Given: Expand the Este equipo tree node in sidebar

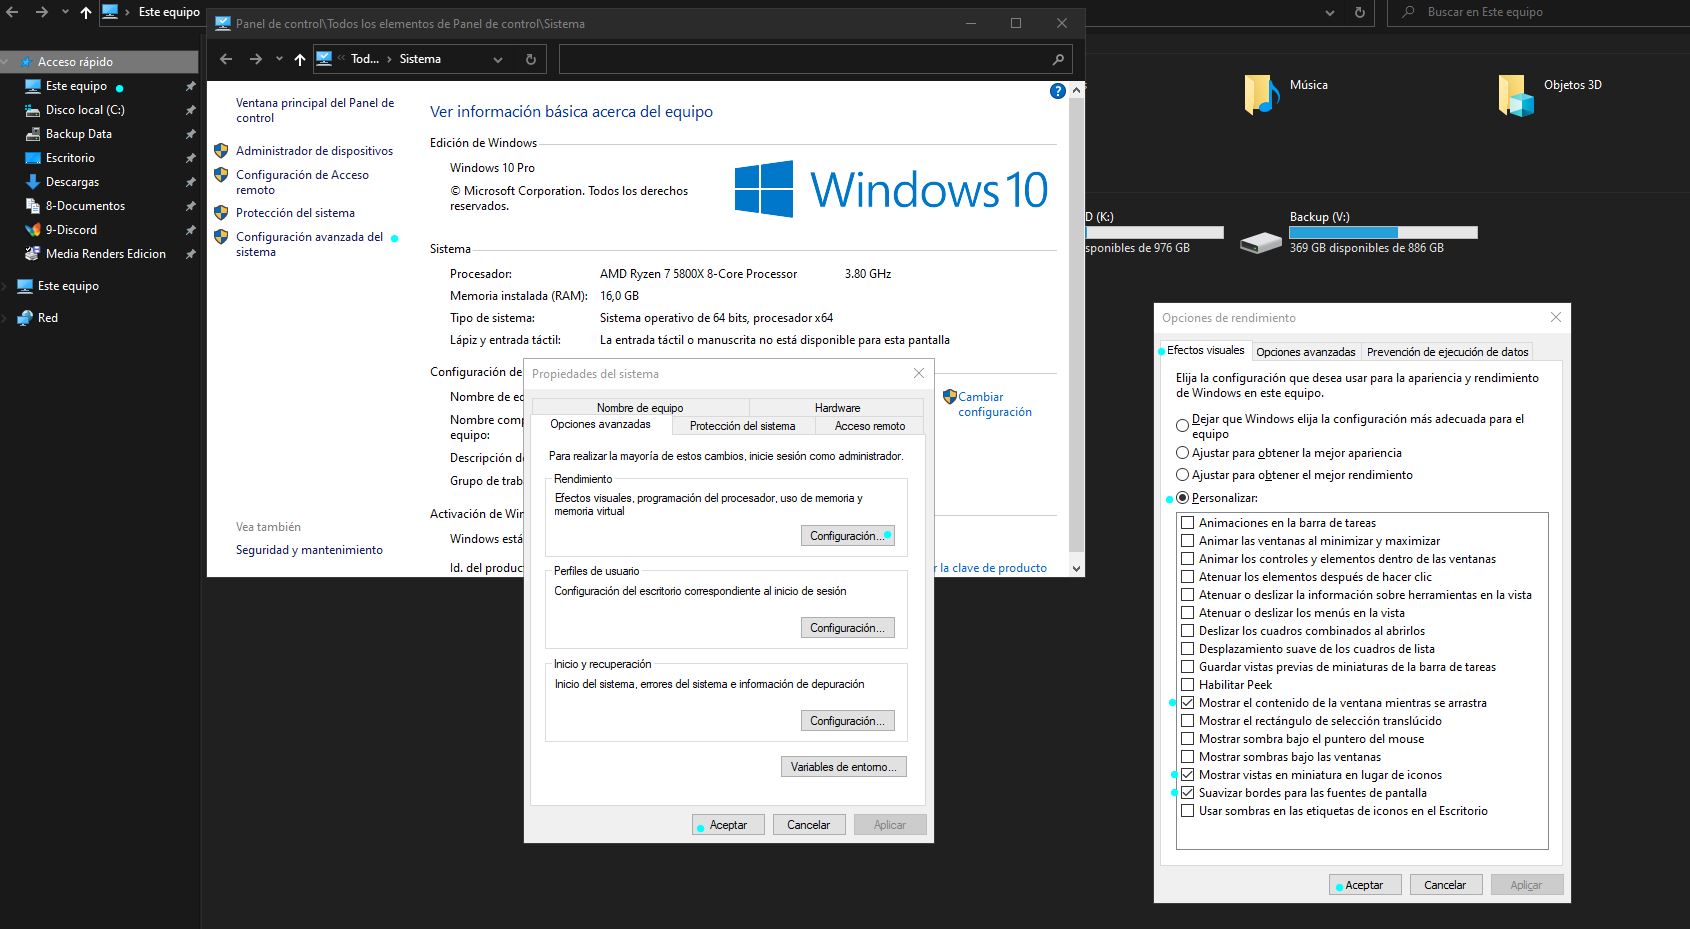Looking at the screenshot, I should [x=6, y=286].
